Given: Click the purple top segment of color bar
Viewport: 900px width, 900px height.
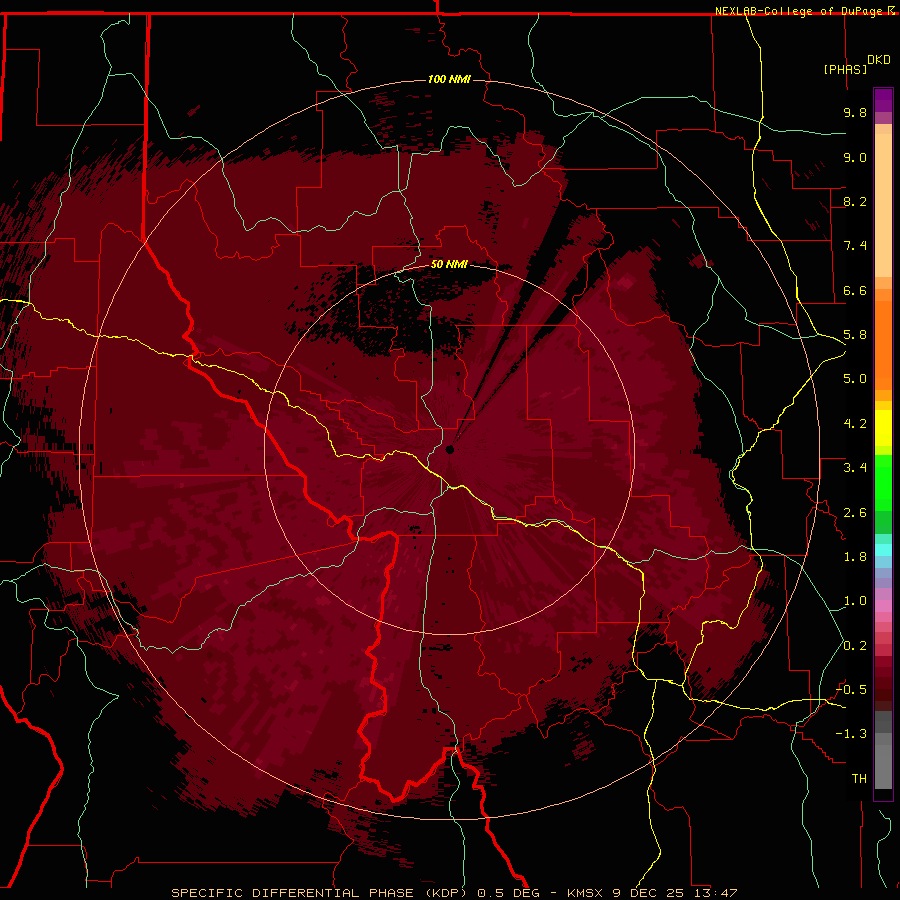Looking at the screenshot, I should tap(883, 100).
